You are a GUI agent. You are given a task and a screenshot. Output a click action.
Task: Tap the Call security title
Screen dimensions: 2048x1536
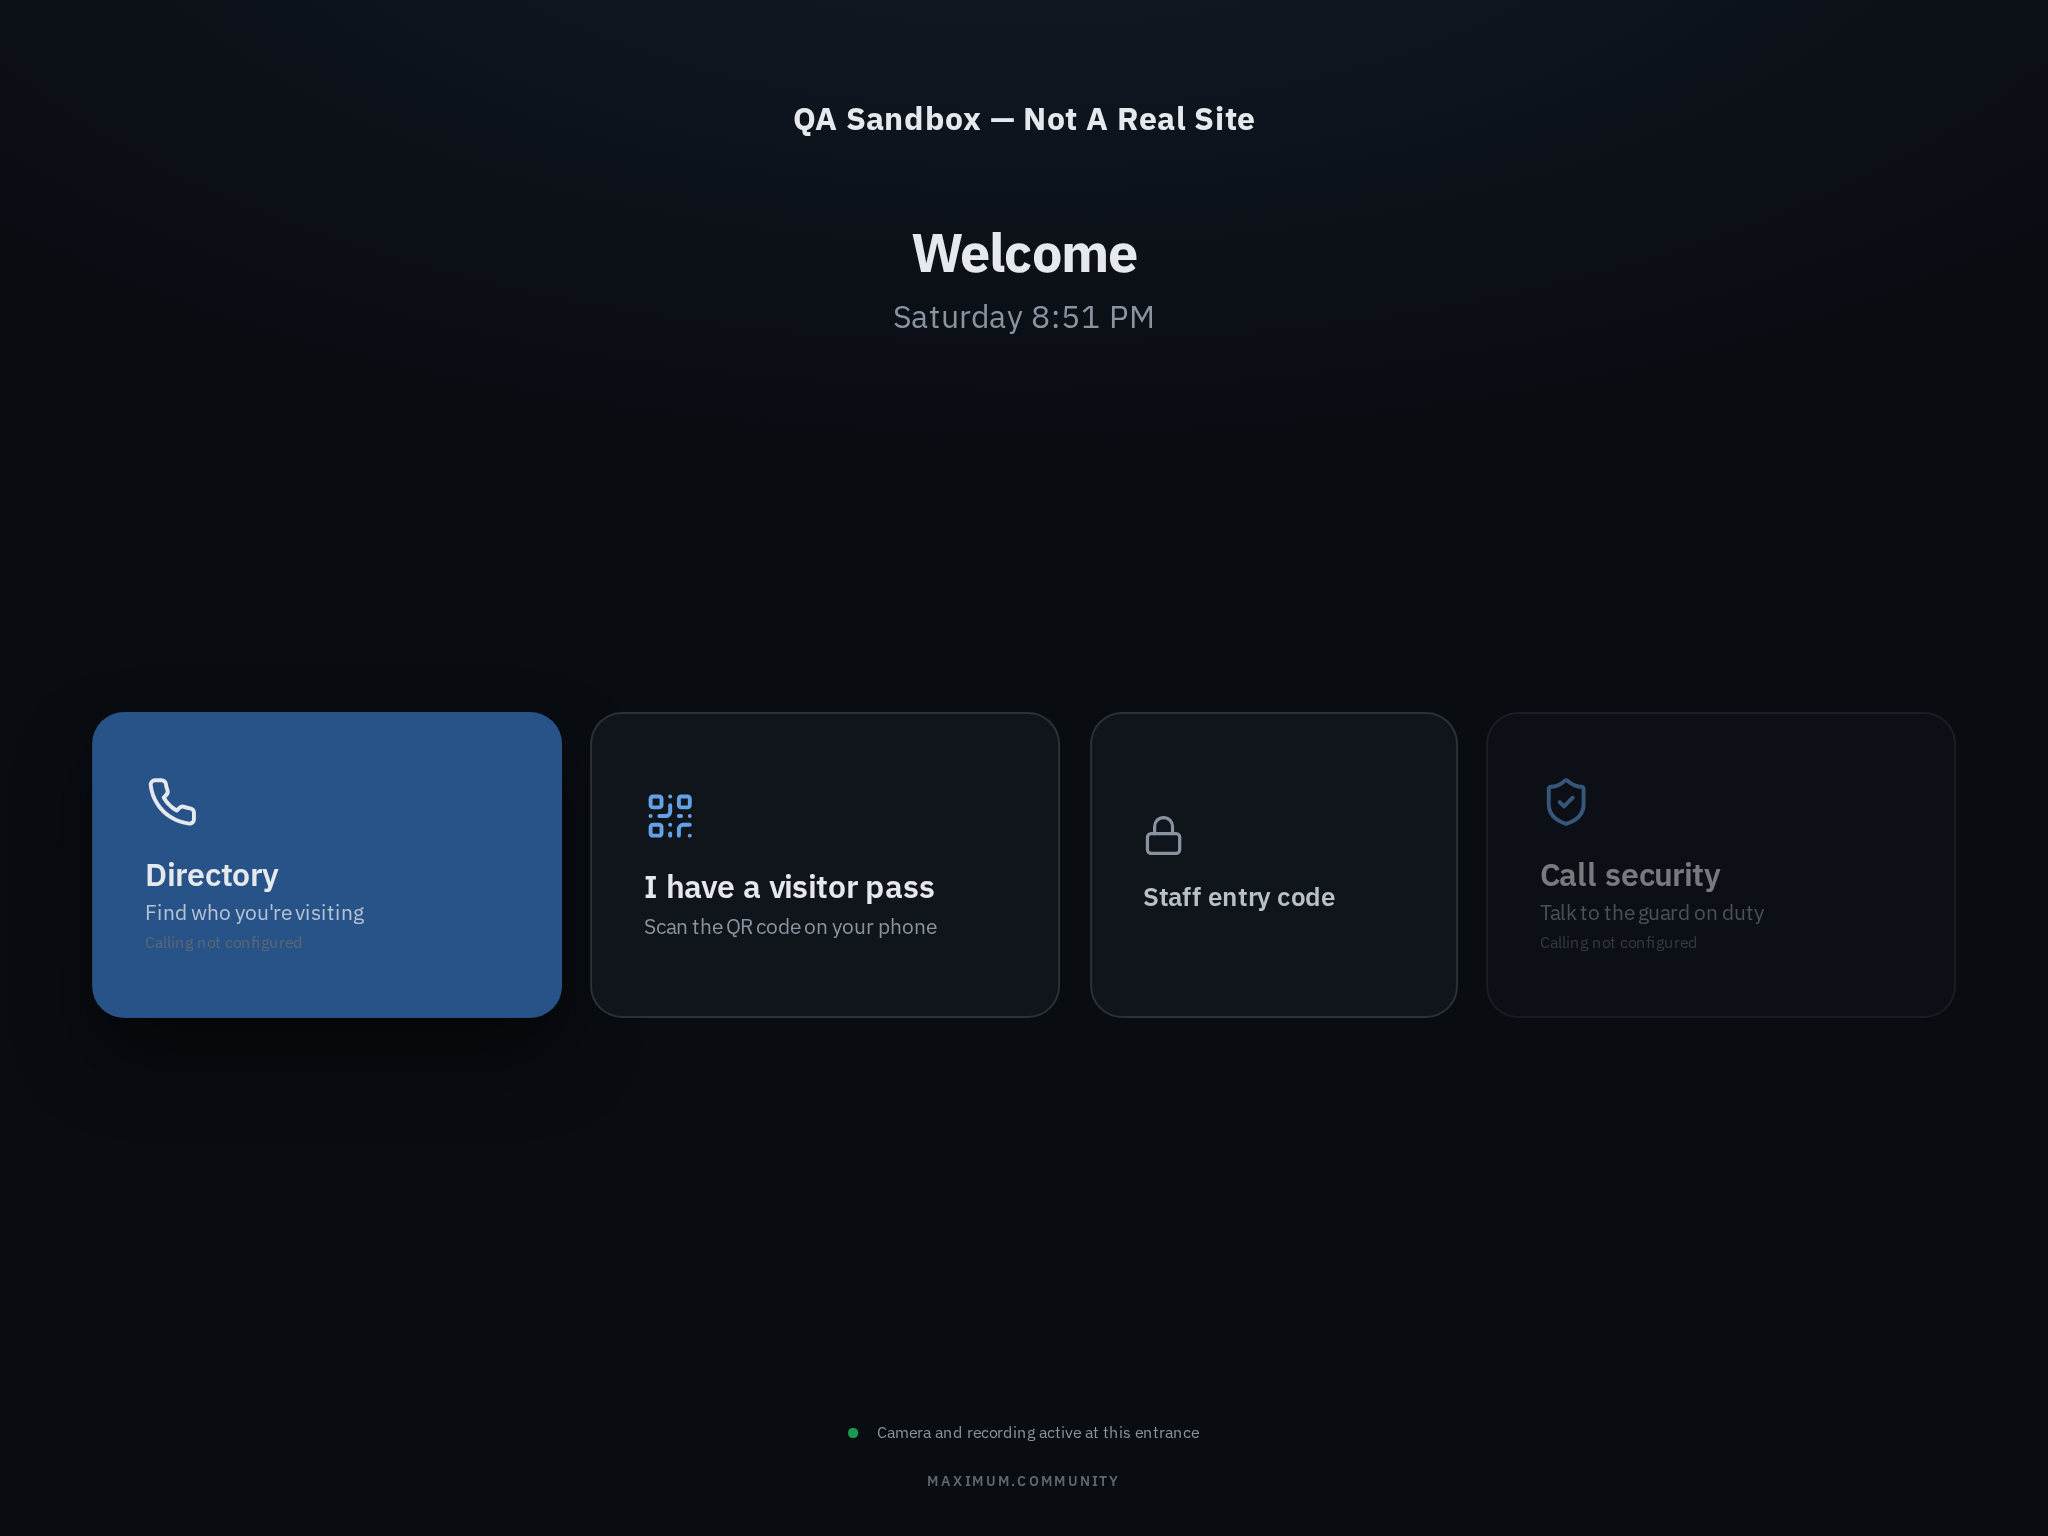click(x=1630, y=875)
